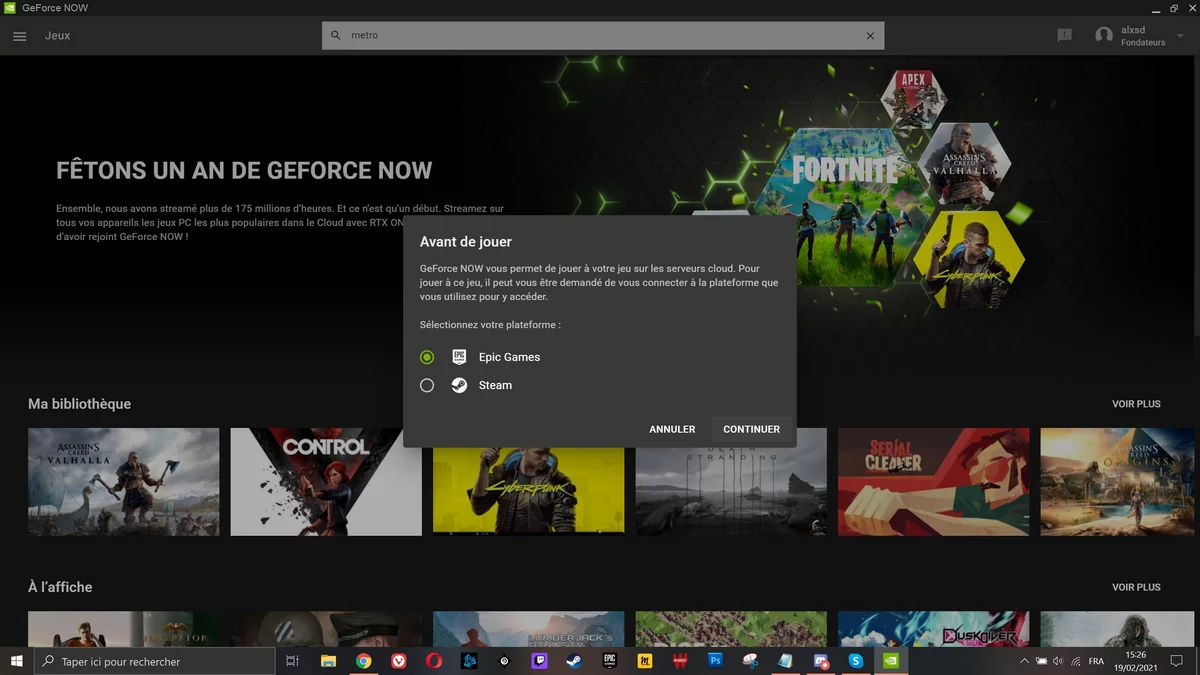The height and width of the screenshot is (675, 1200).
Task: Open the Lumberjack's Dynasty tile
Action: pos(528,629)
